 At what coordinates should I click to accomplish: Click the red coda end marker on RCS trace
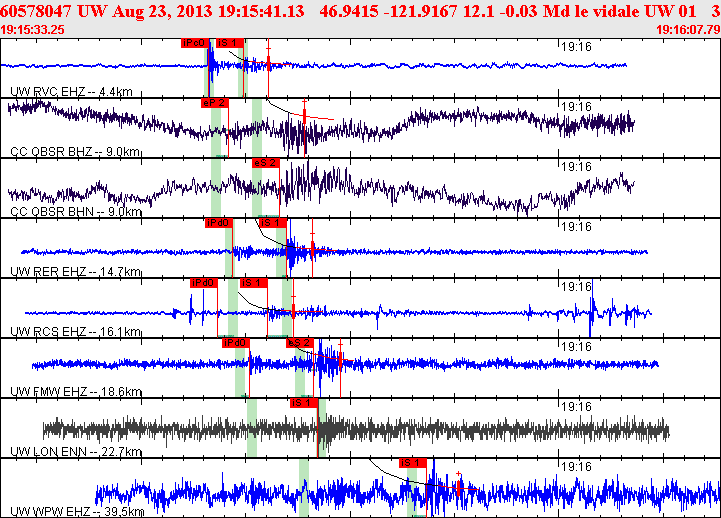[x=293, y=312]
